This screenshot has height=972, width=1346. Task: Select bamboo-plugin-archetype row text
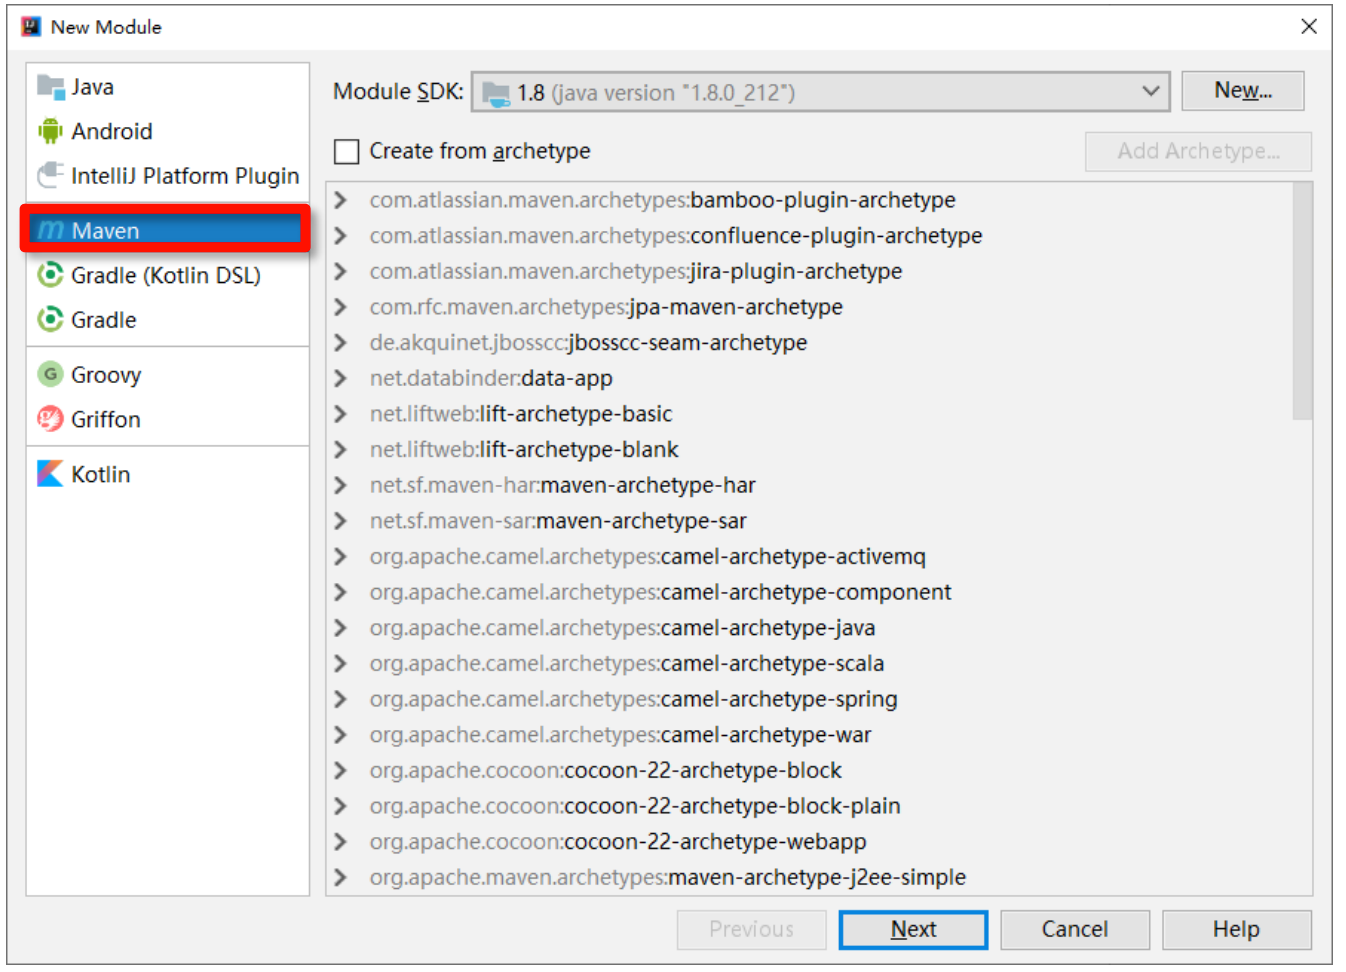[662, 200]
